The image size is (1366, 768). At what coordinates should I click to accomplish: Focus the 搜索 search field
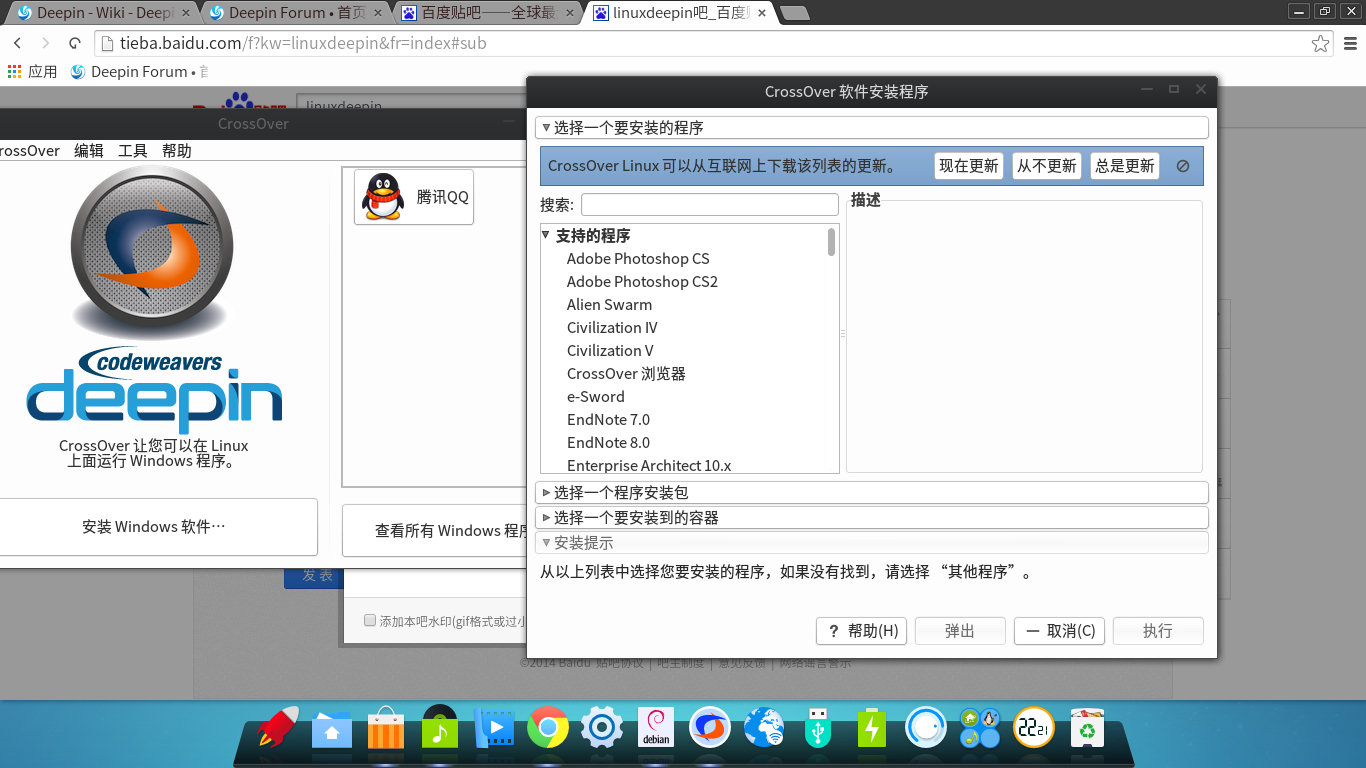point(710,205)
